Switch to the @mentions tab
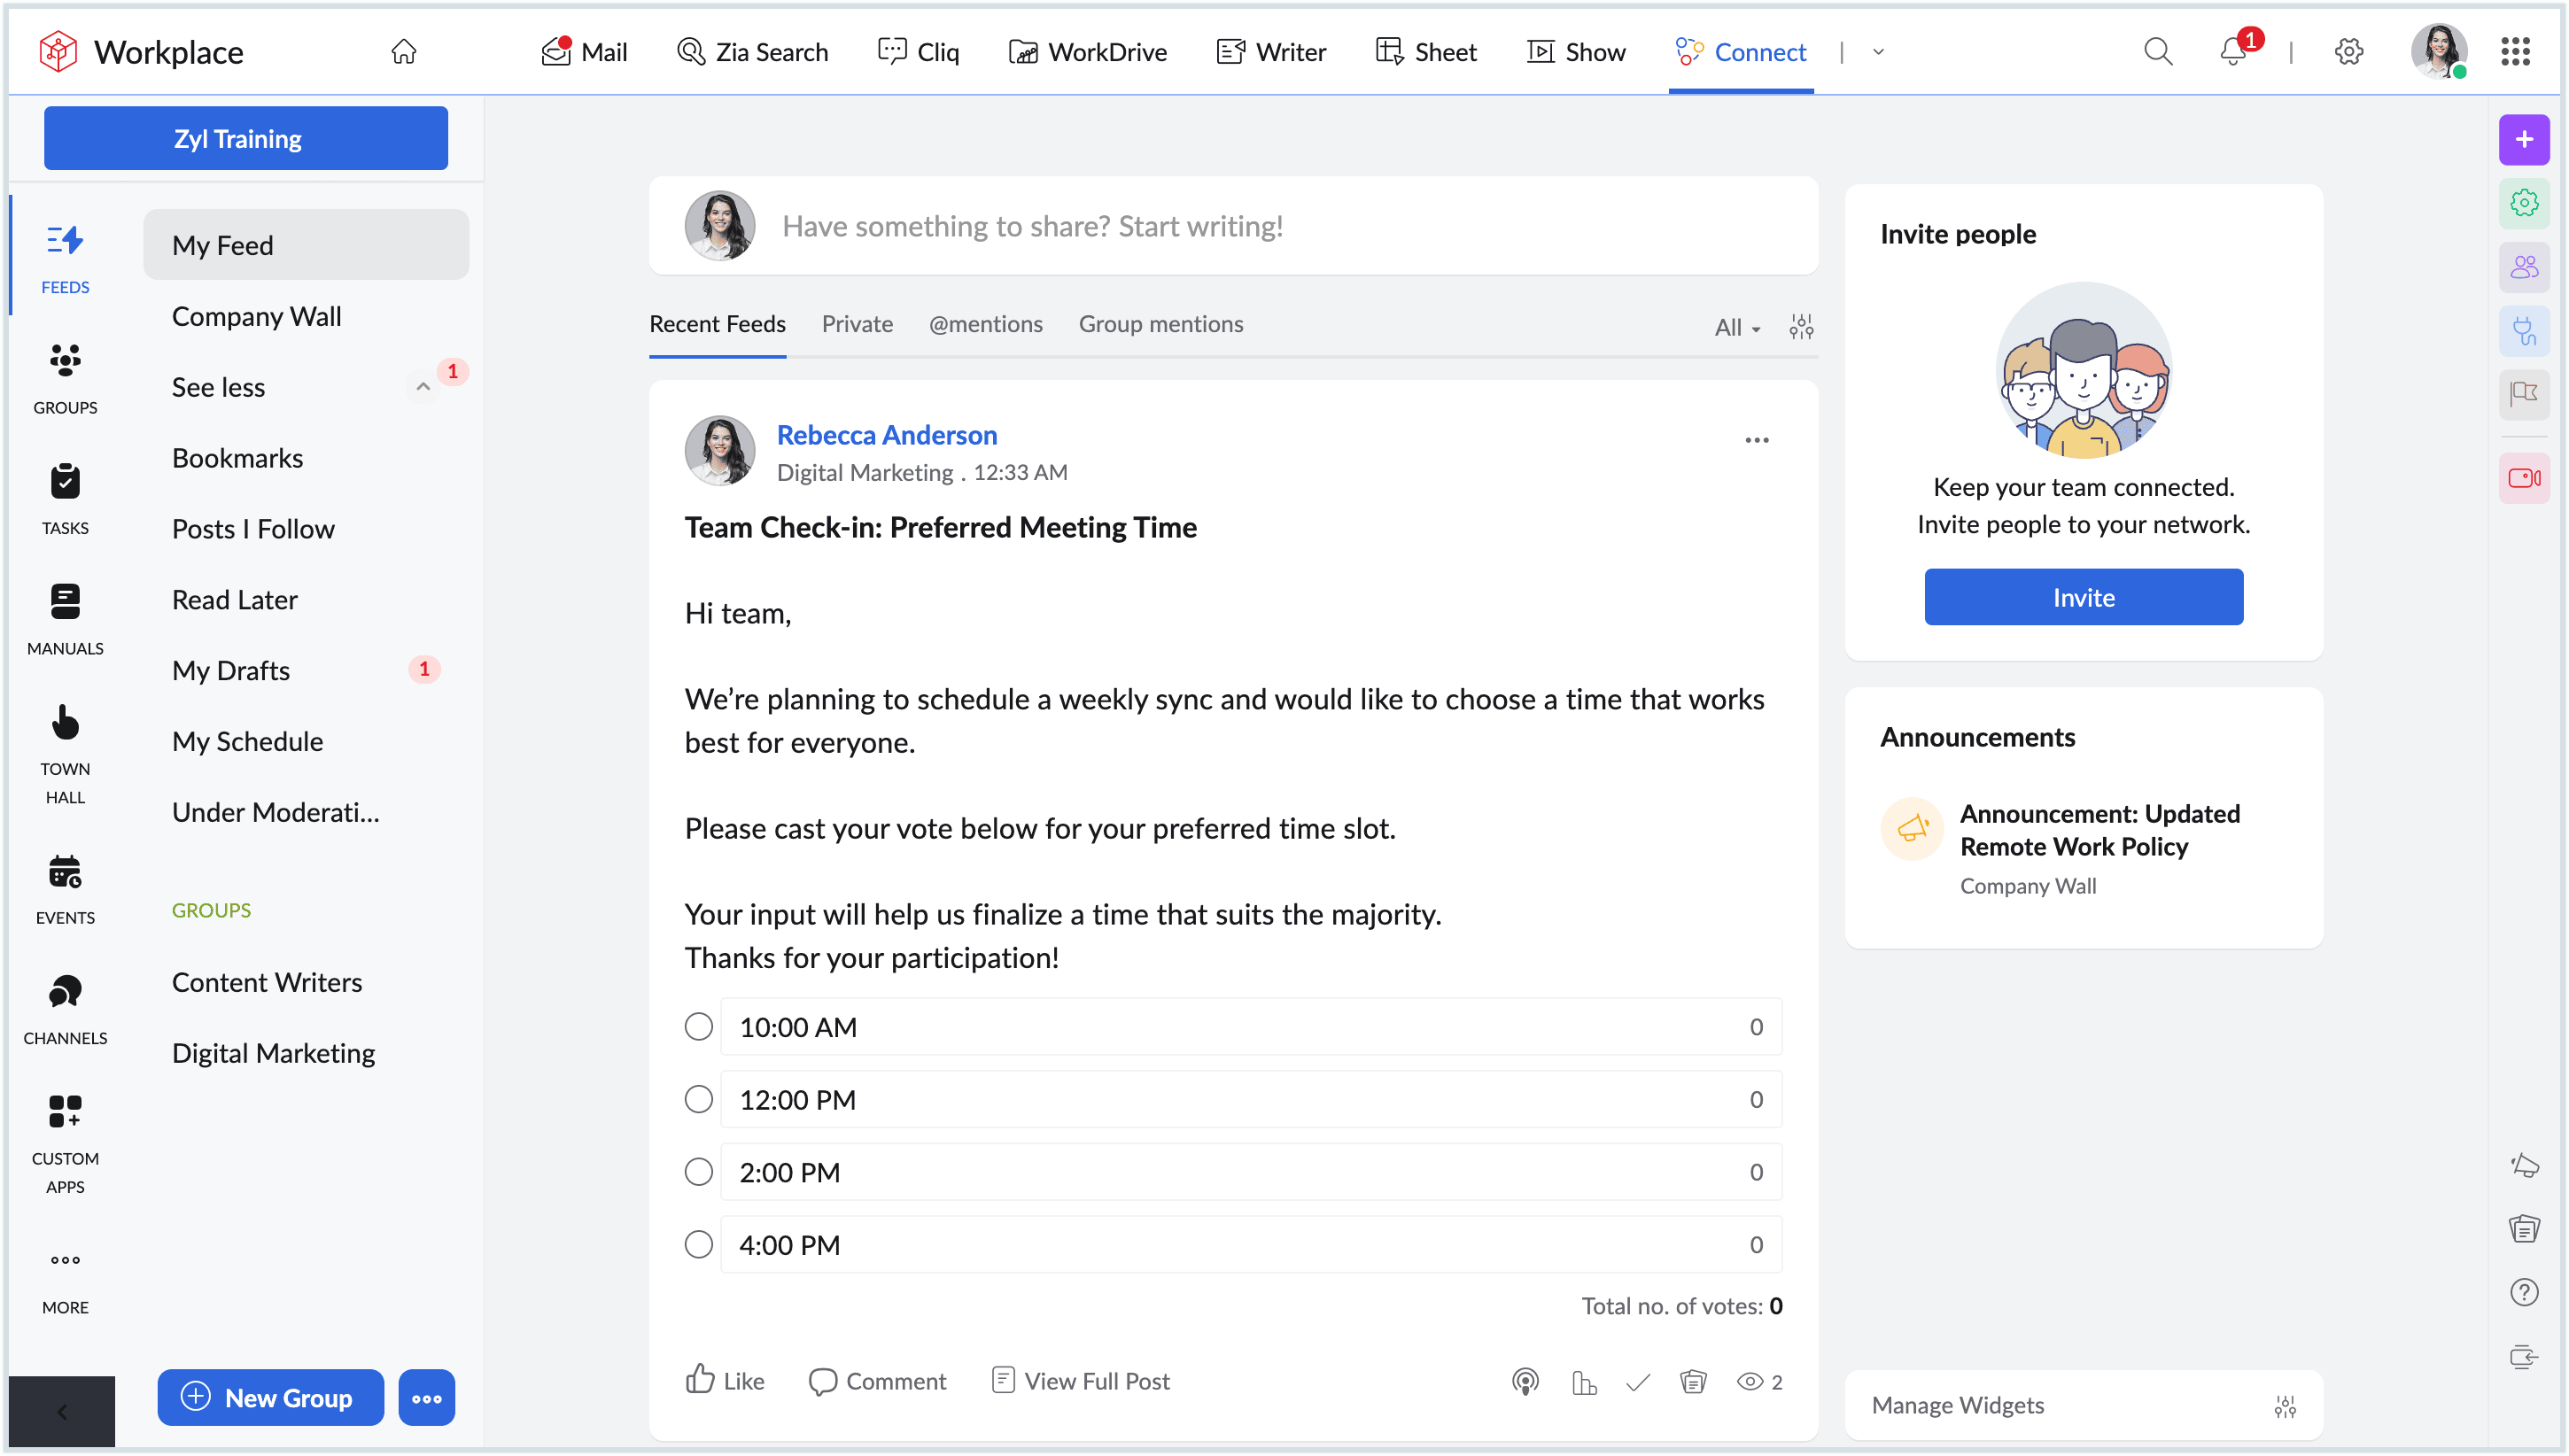 coord(985,324)
